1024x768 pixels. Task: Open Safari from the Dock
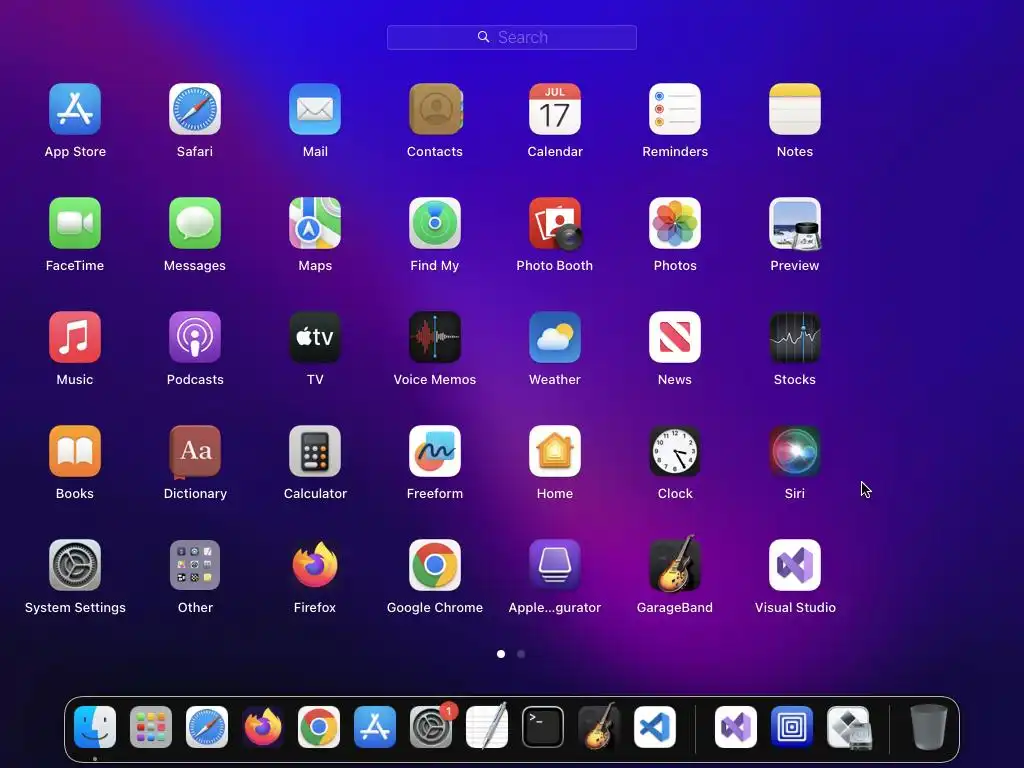207,727
